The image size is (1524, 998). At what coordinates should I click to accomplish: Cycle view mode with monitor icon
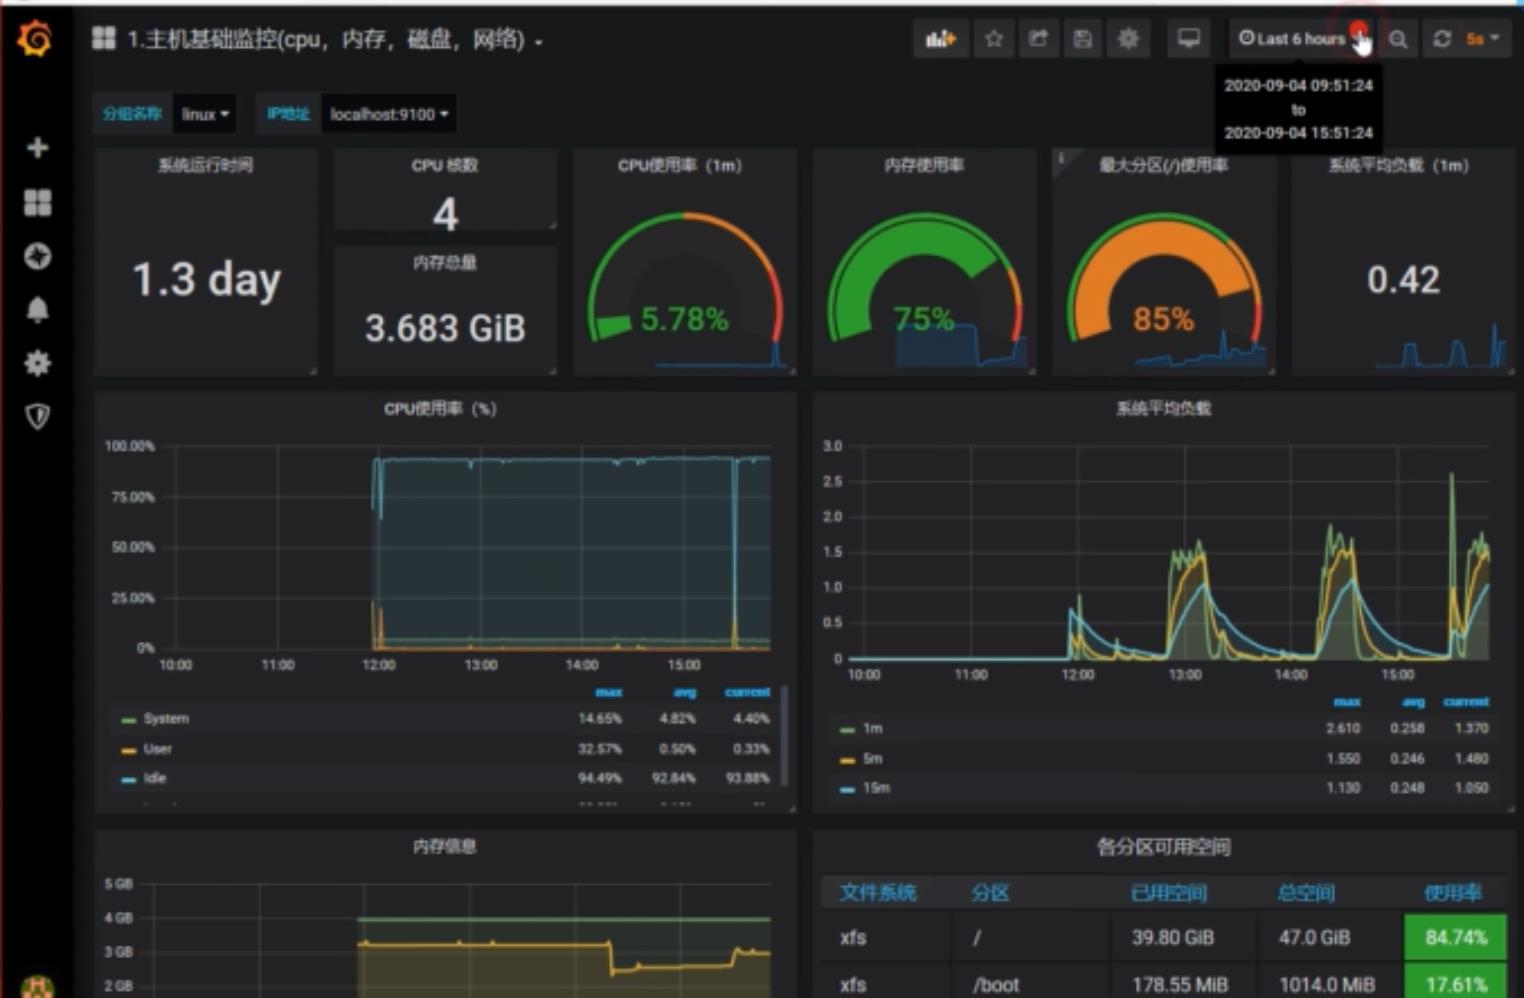[x=1188, y=39]
